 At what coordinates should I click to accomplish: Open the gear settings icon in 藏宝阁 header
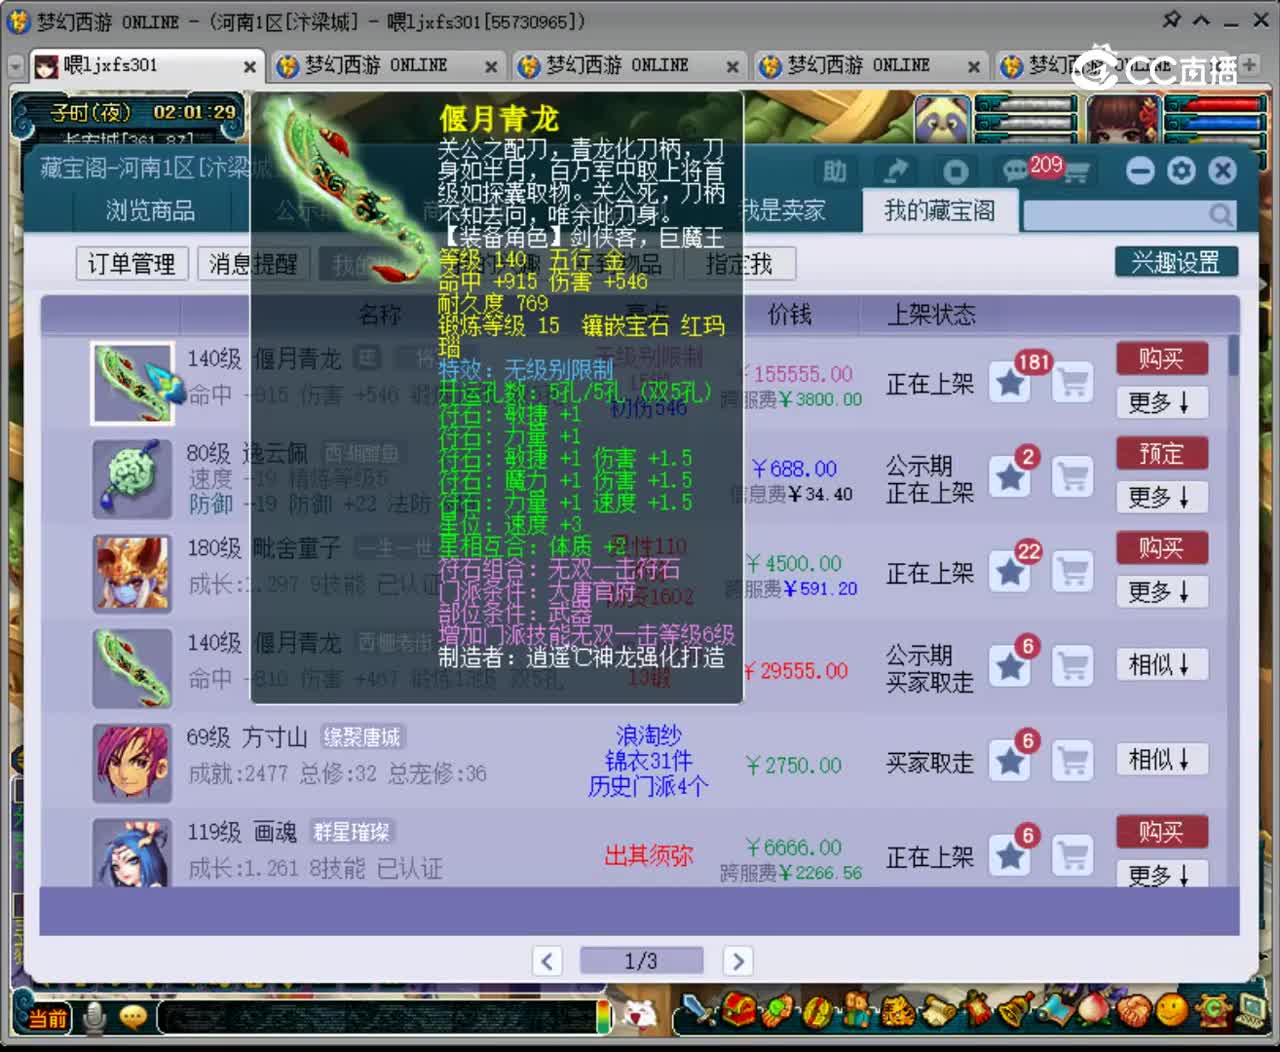click(x=1182, y=171)
